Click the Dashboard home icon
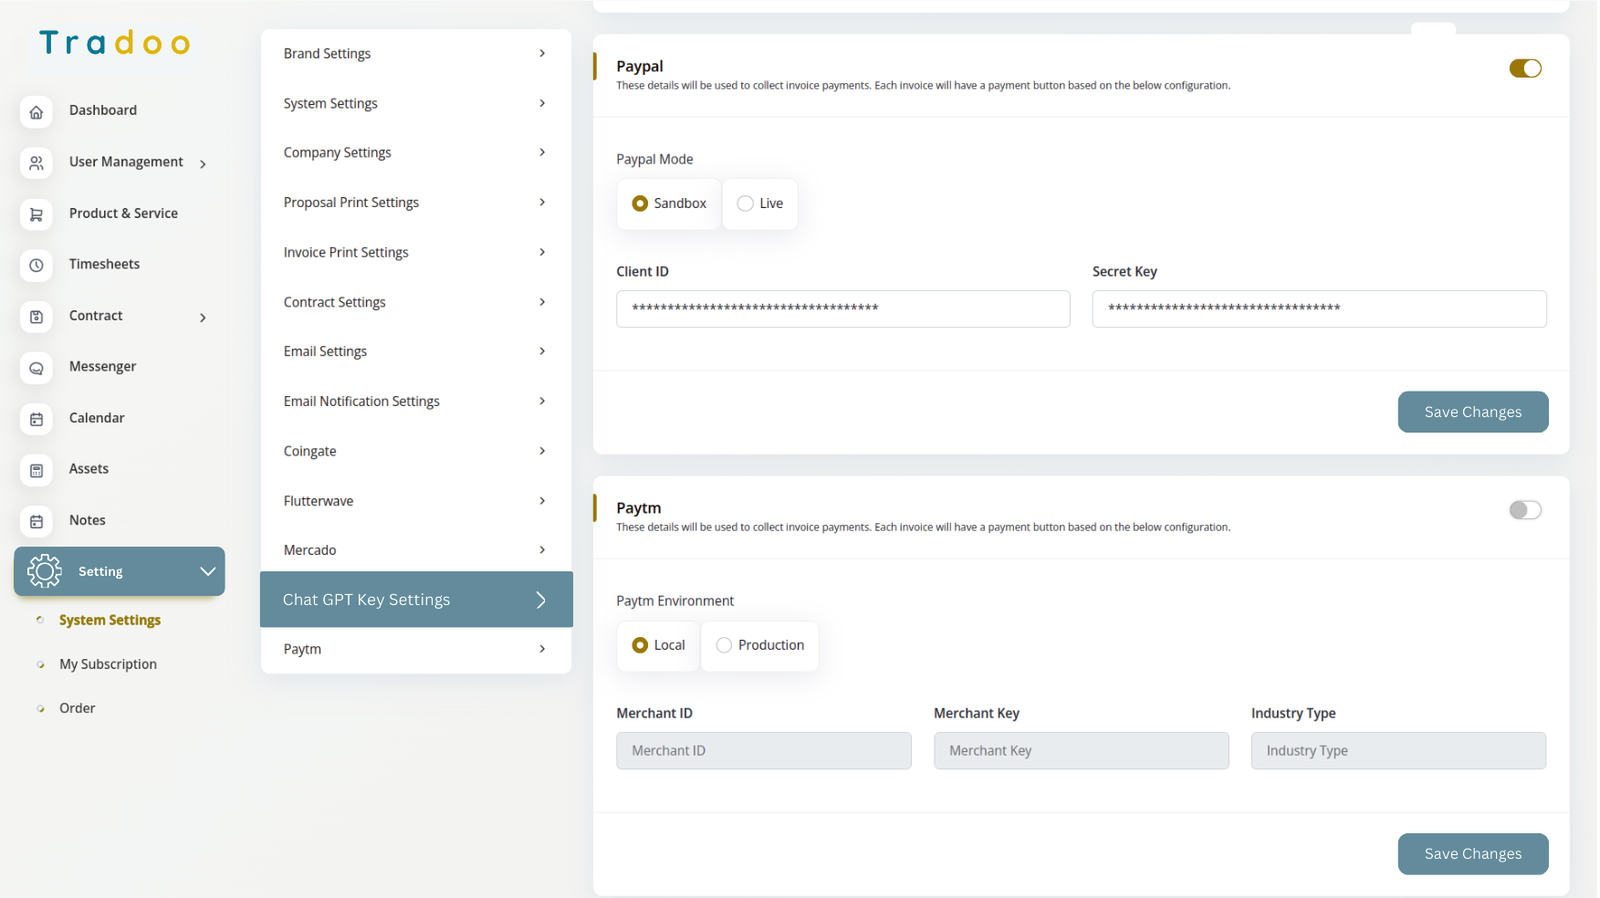The width and height of the screenshot is (1600, 898). click(x=36, y=111)
